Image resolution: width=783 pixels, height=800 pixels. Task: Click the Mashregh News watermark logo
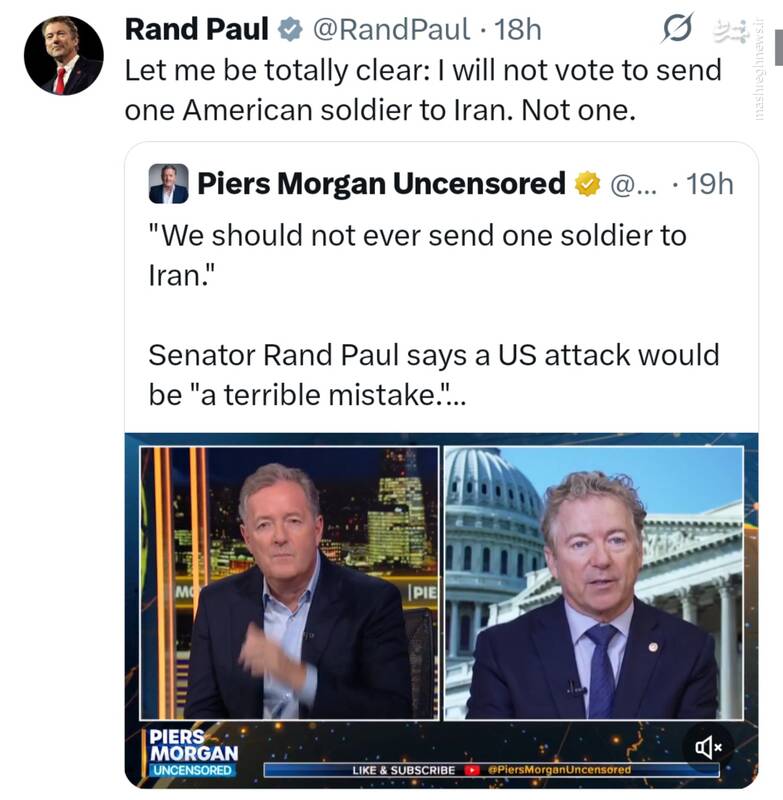pos(731,33)
